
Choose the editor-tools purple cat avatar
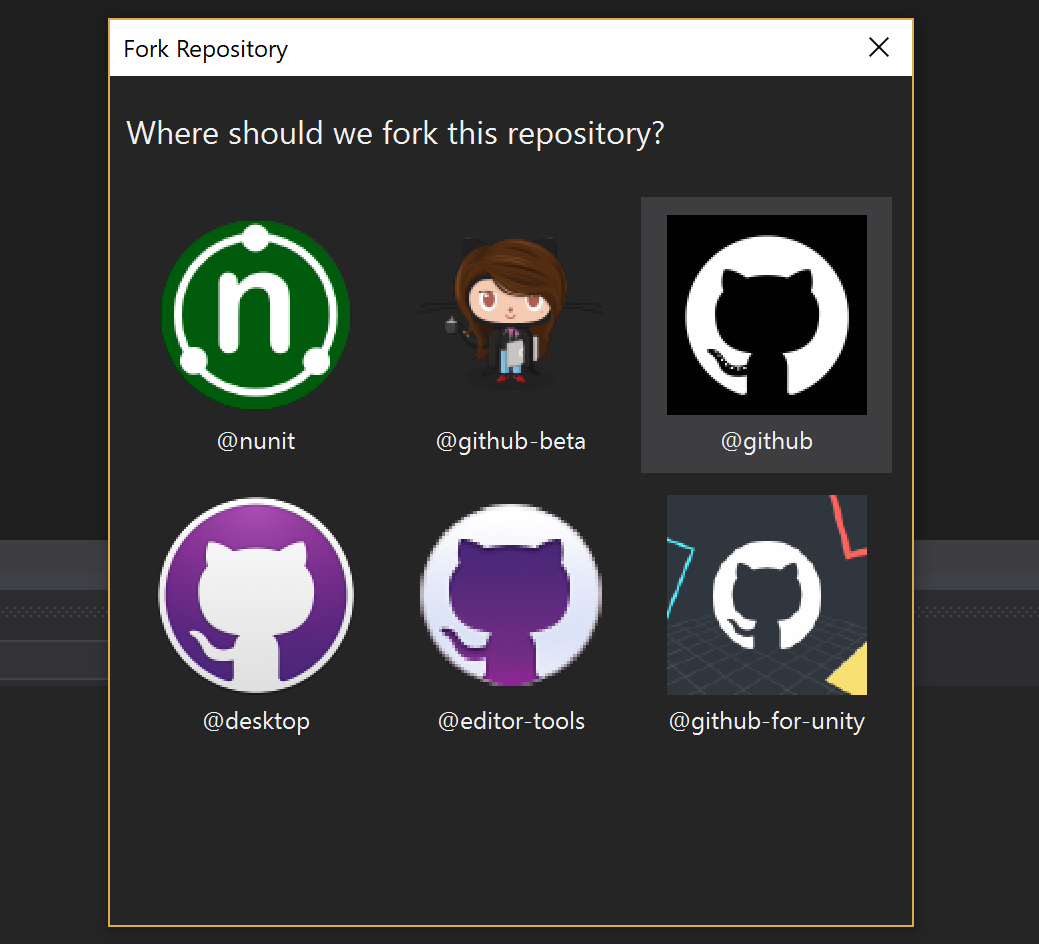pyautogui.click(x=511, y=595)
